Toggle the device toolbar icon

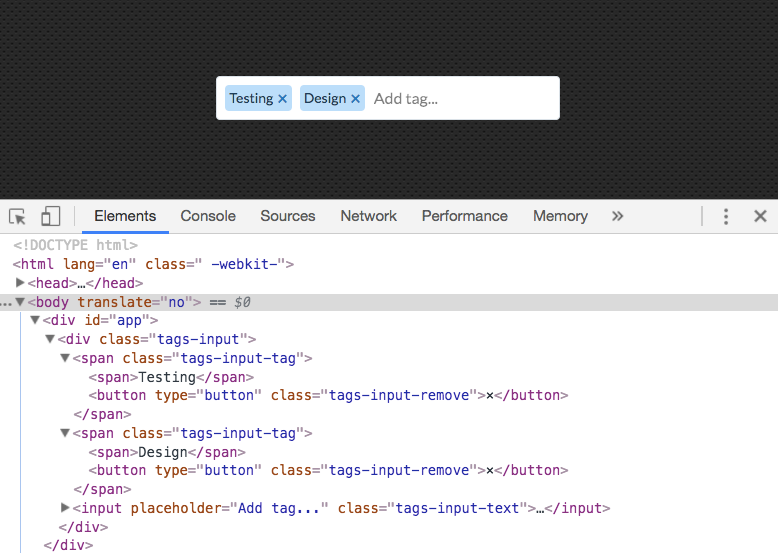coord(50,216)
